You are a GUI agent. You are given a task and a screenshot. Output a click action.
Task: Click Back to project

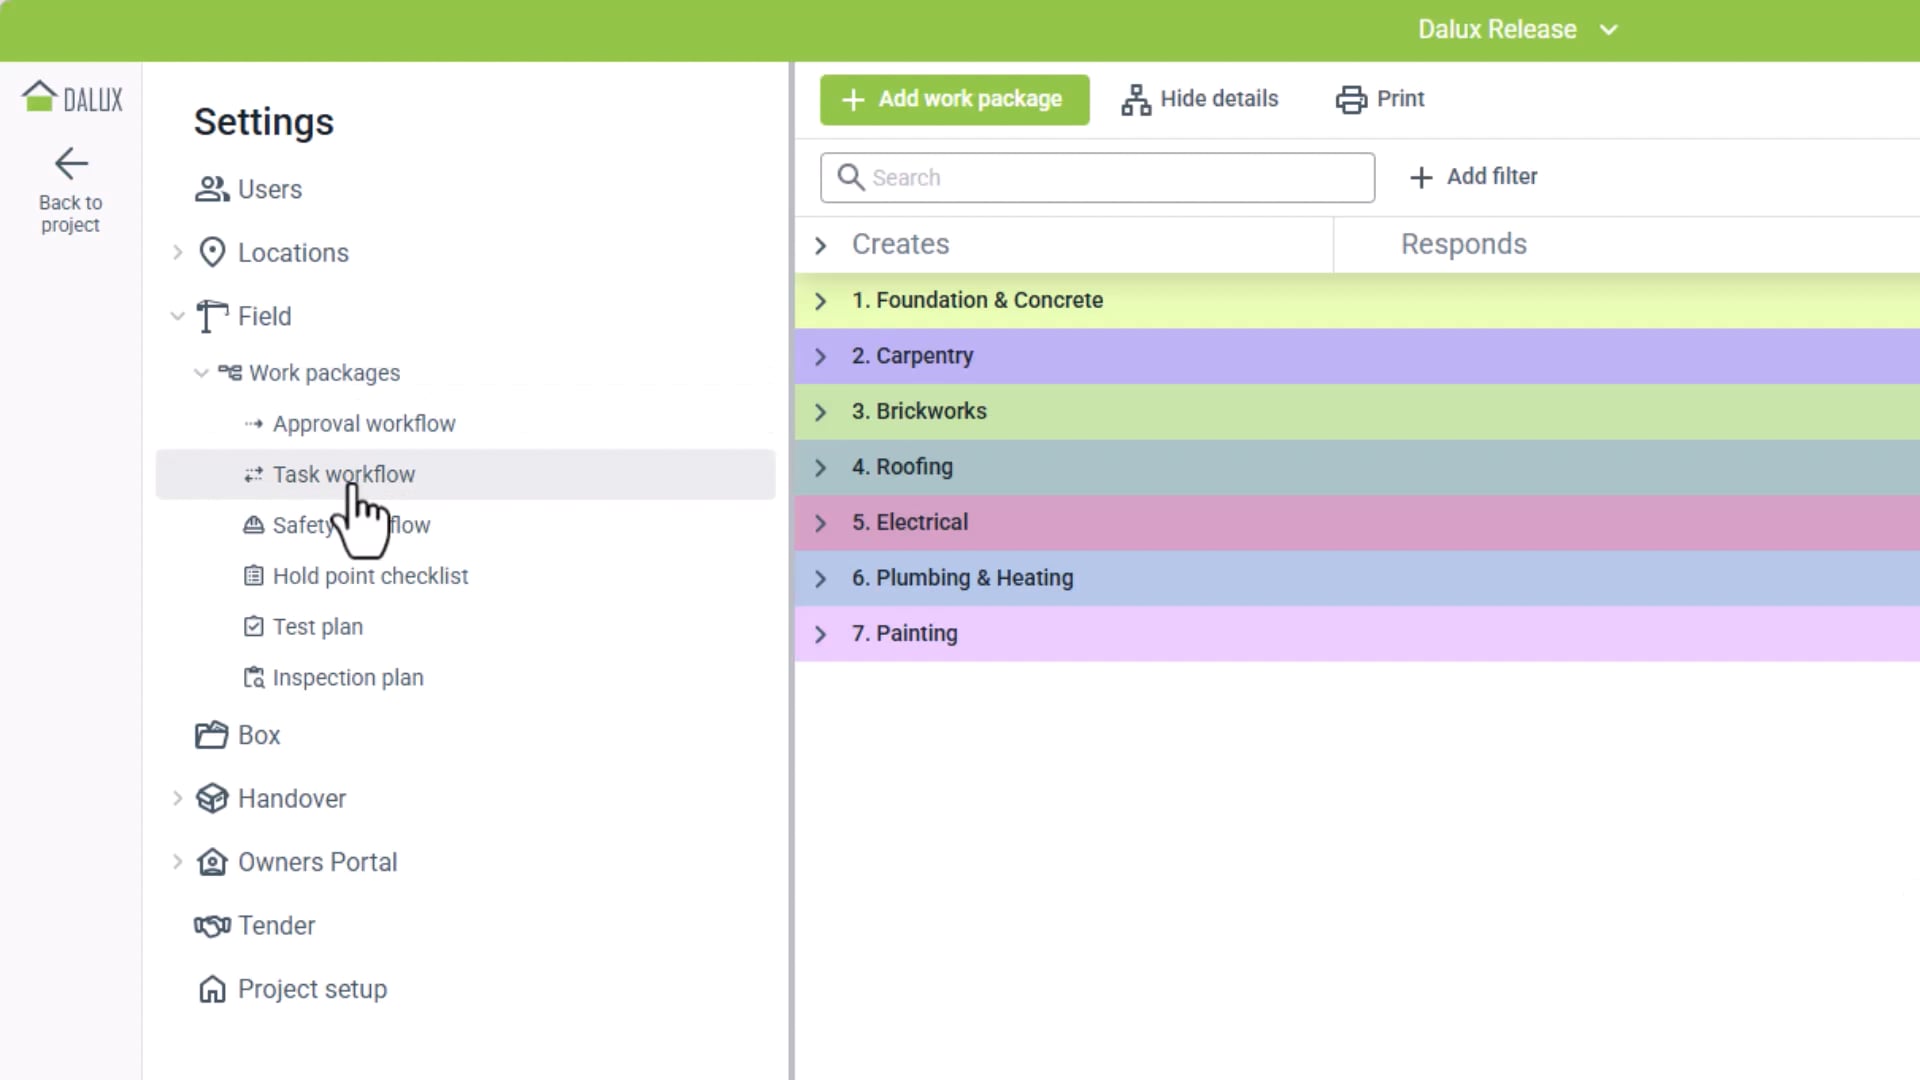pyautogui.click(x=70, y=189)
